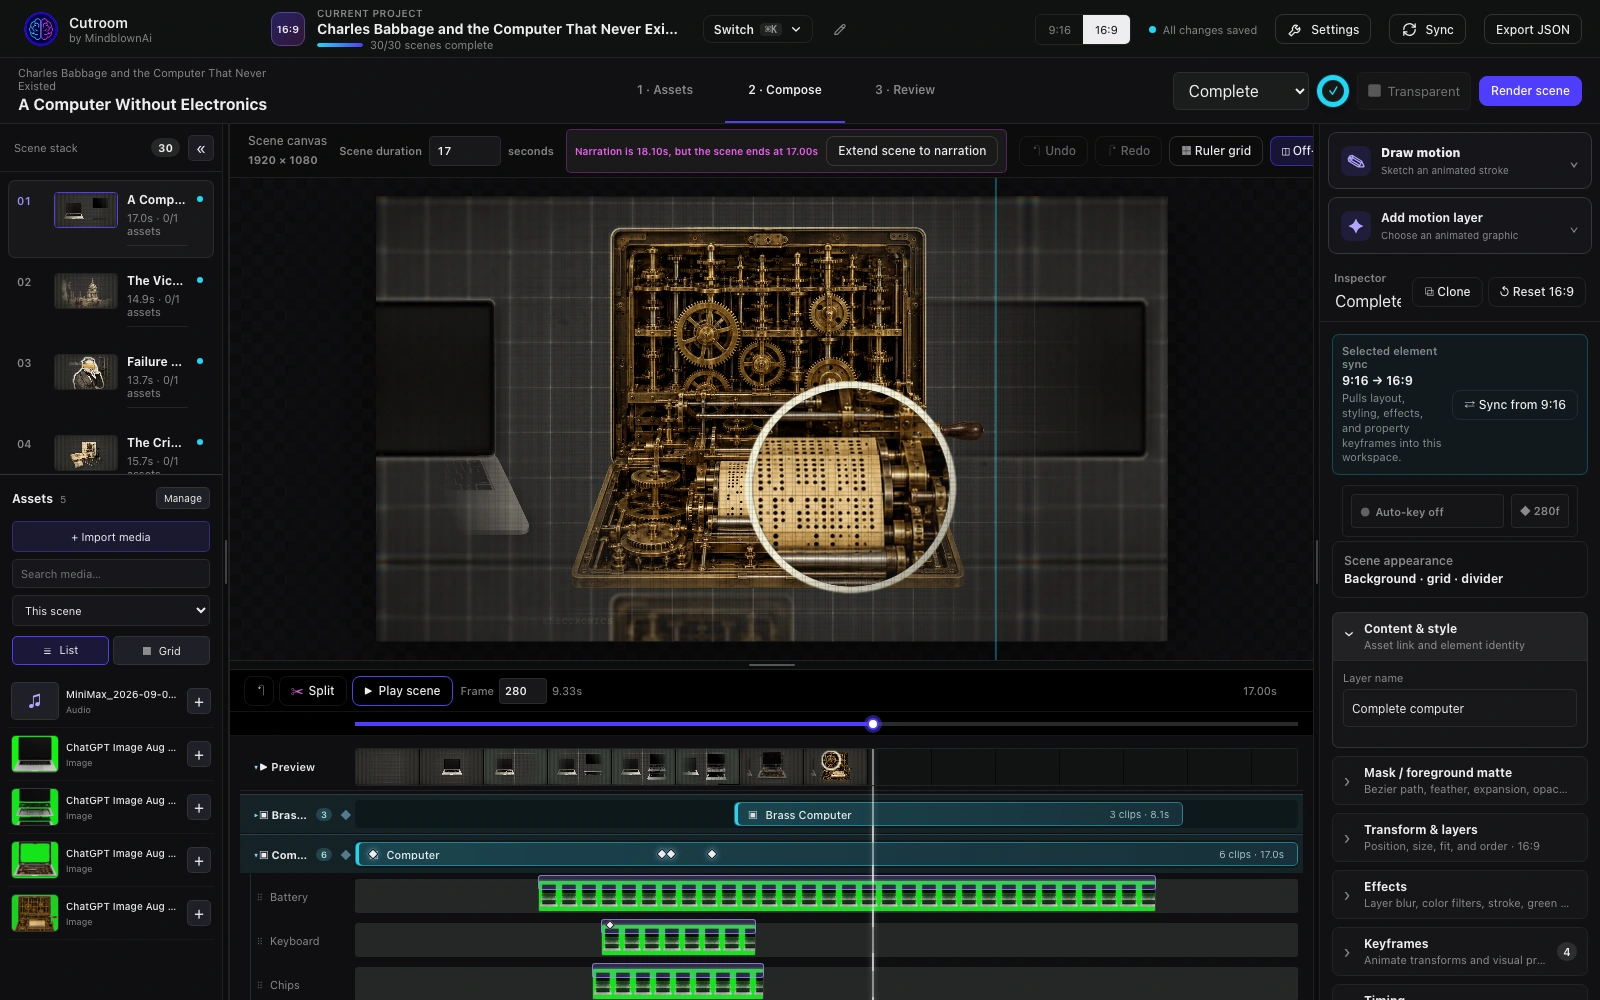This screenshot has width=1600, height=1000.
Task: Click the Clone button in Inspector
Action: coord(1447,292)
